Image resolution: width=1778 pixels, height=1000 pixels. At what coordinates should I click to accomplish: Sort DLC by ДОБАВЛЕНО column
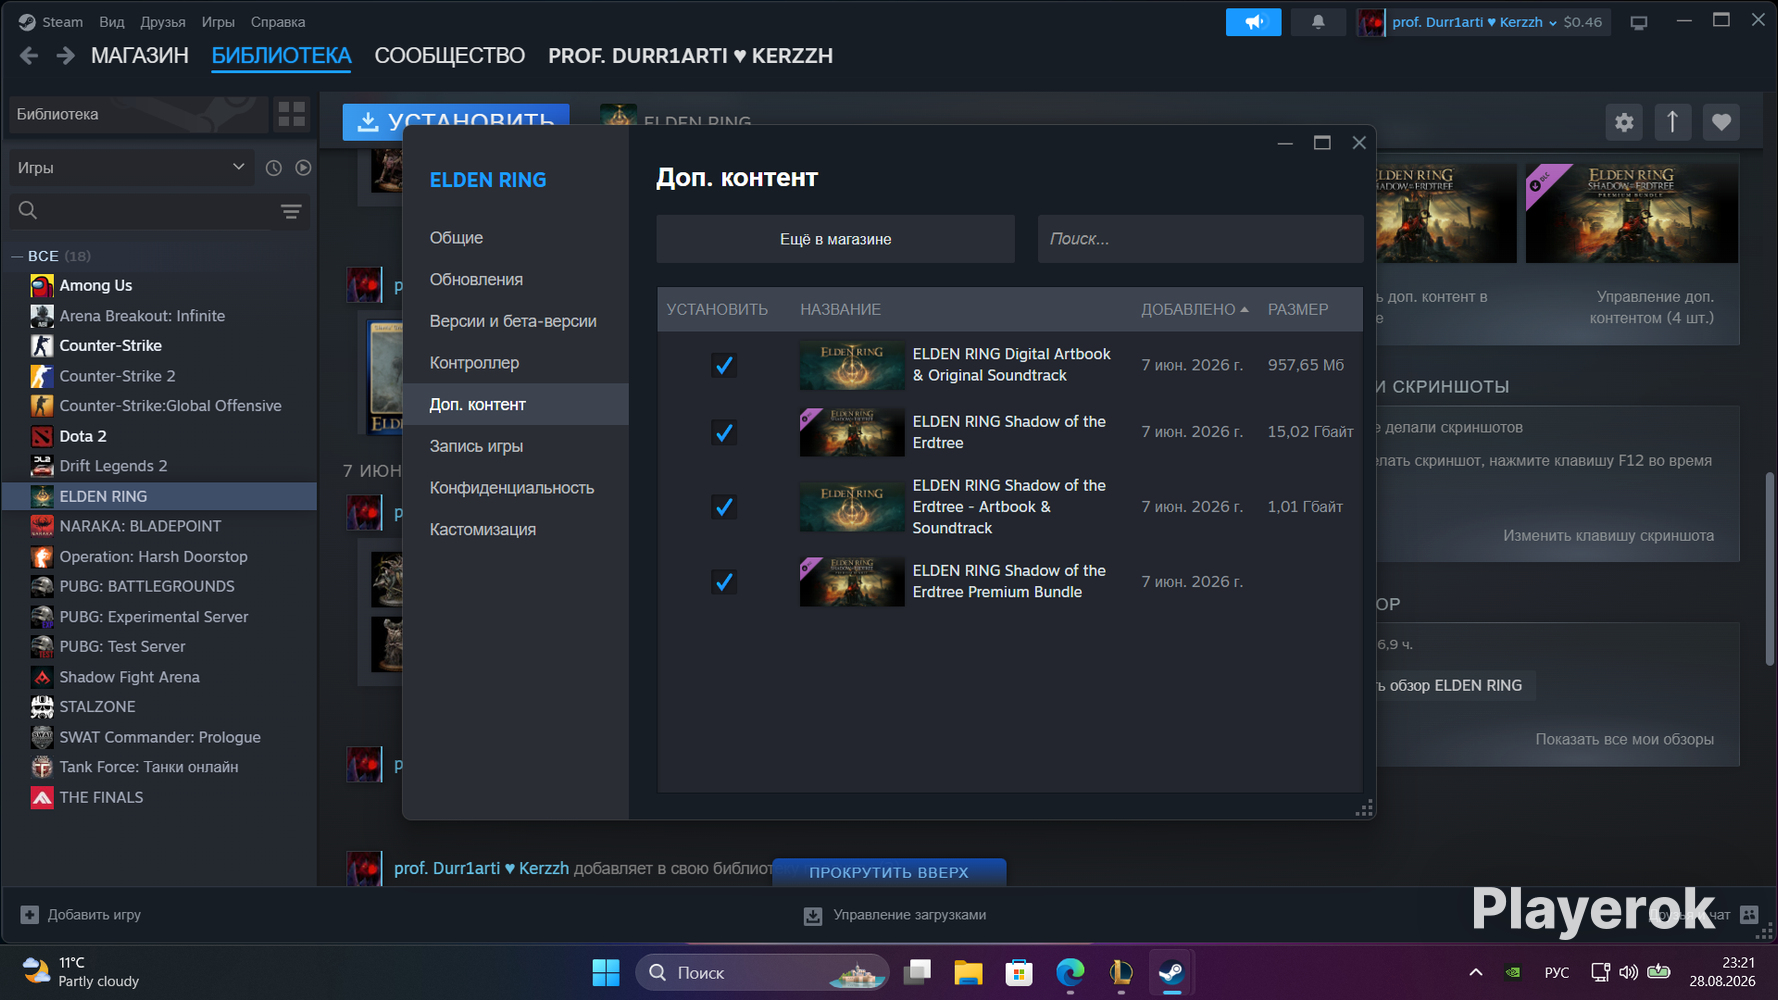coord(1195,310)
